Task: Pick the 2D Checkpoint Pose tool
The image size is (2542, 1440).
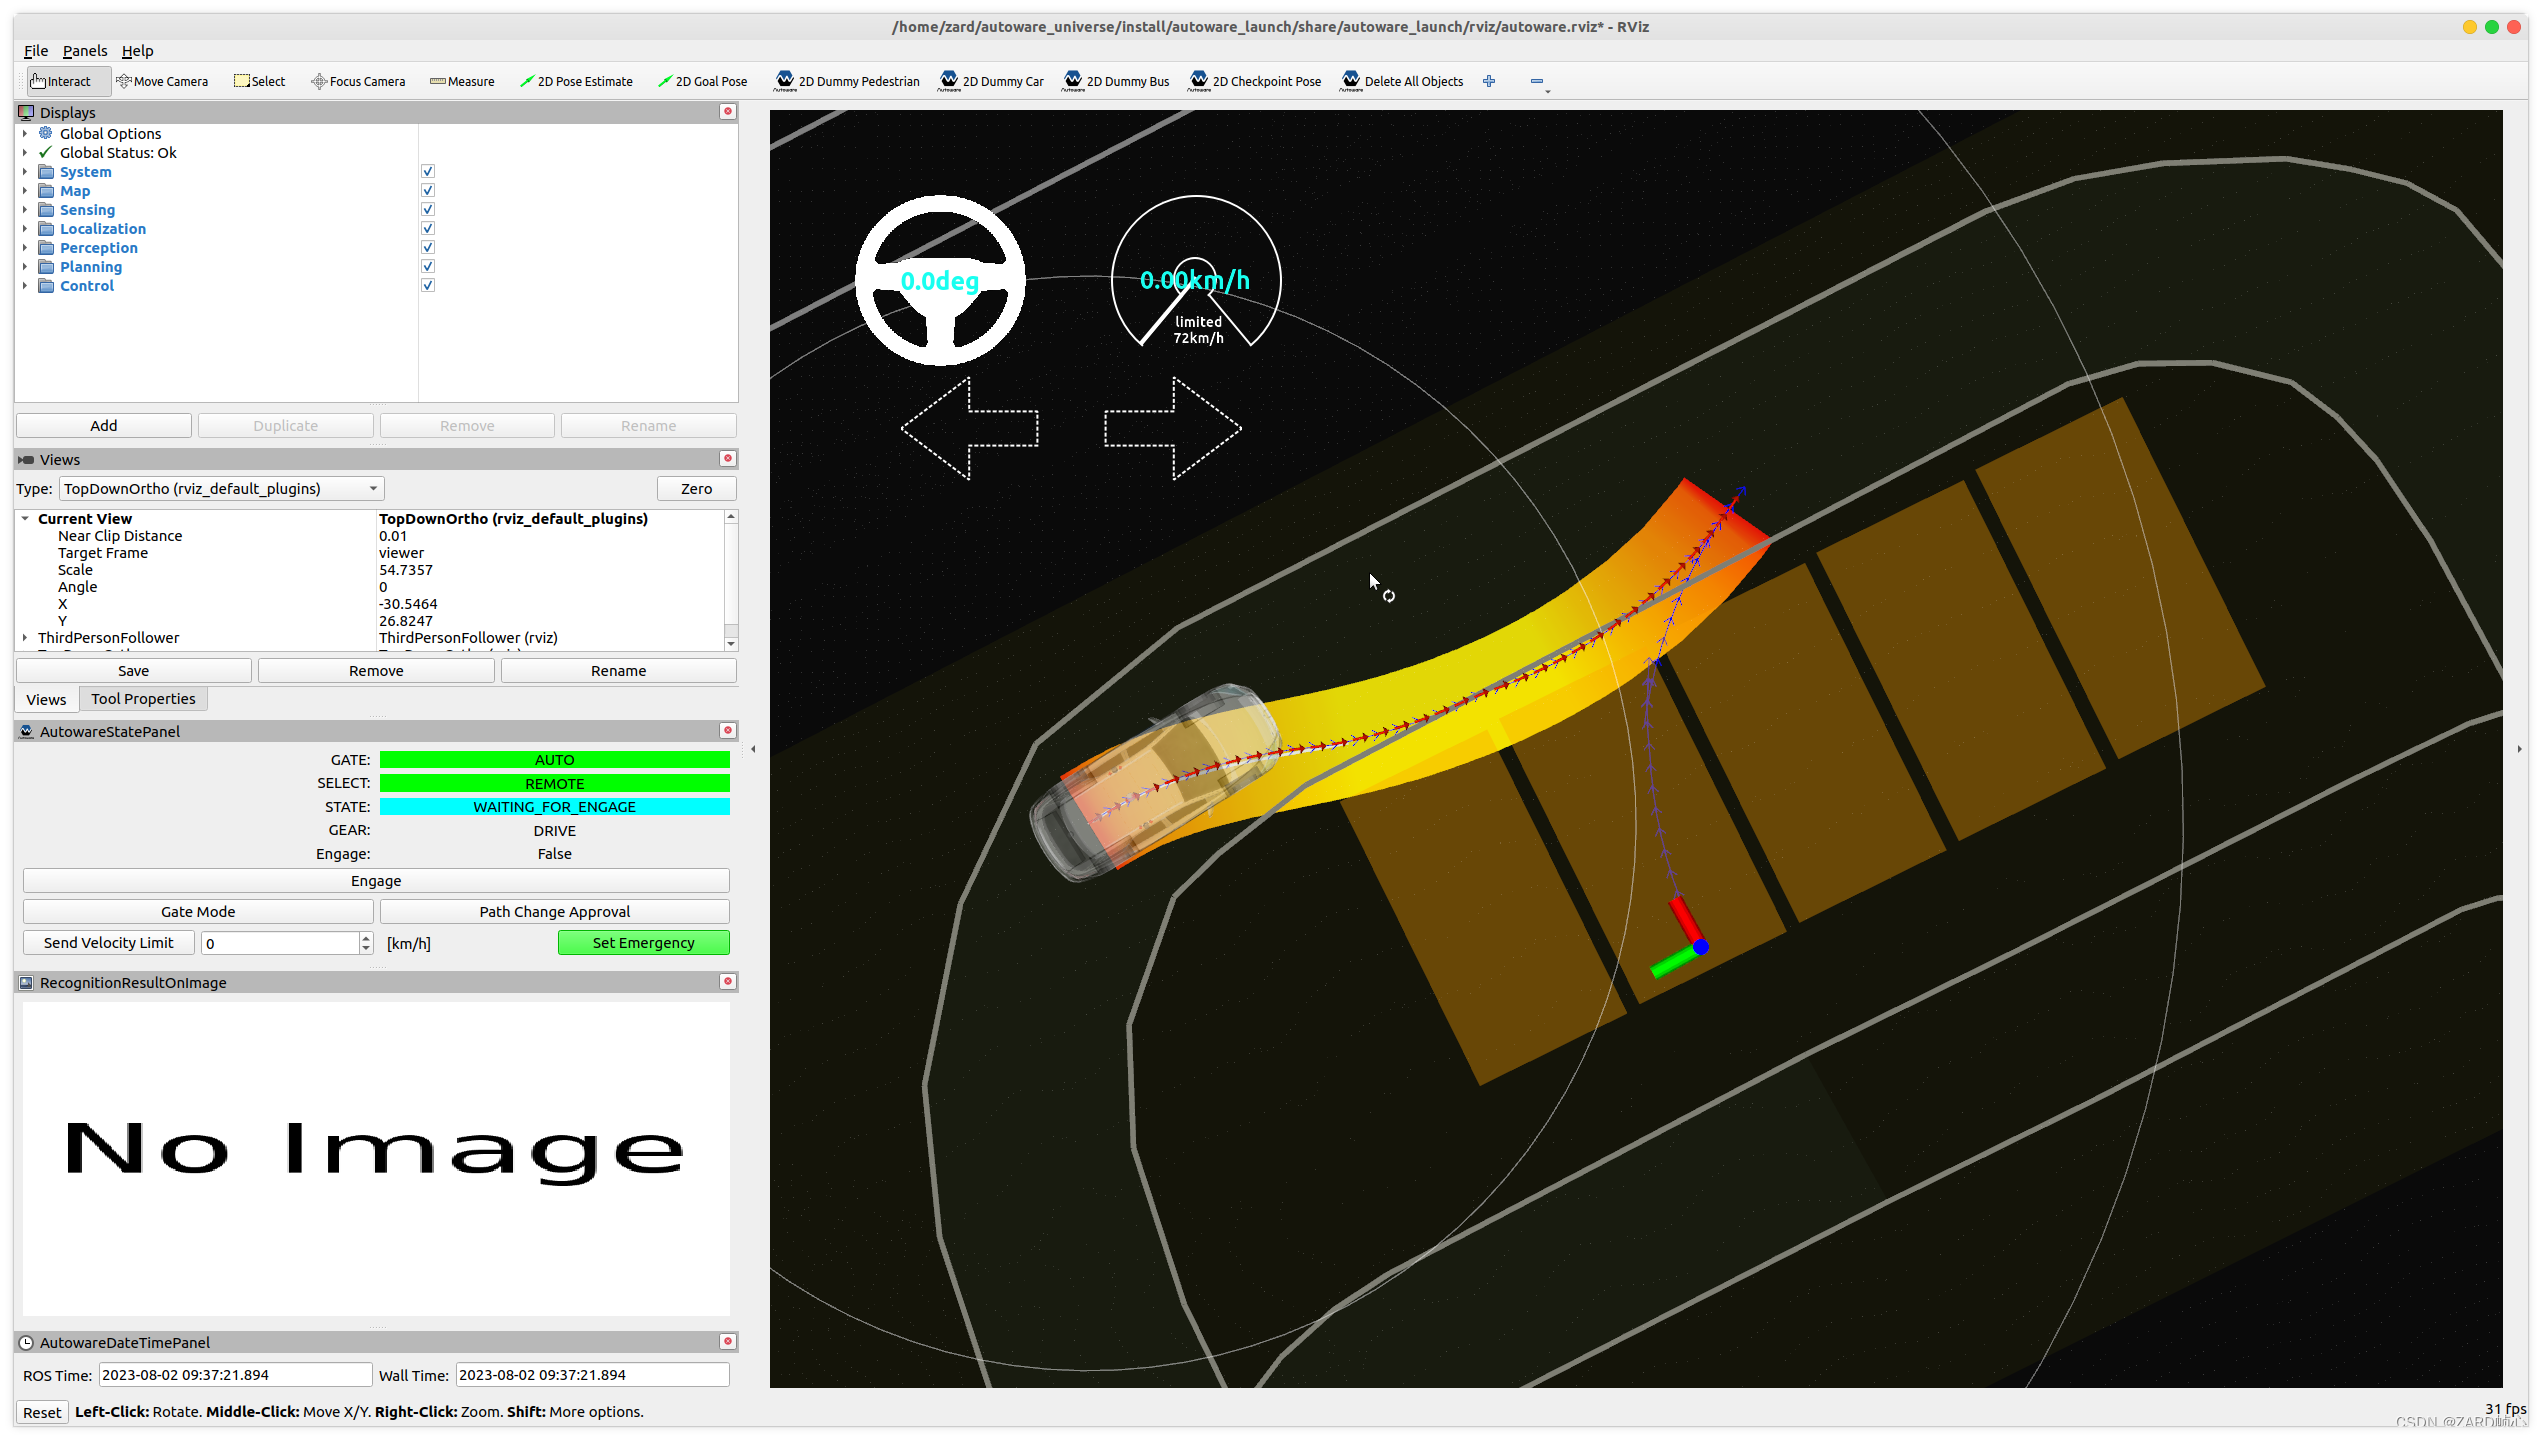Action: [x=1255, y=81]
